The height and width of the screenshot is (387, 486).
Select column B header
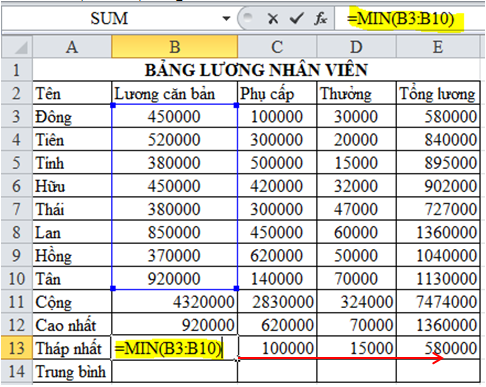[175, 47]
